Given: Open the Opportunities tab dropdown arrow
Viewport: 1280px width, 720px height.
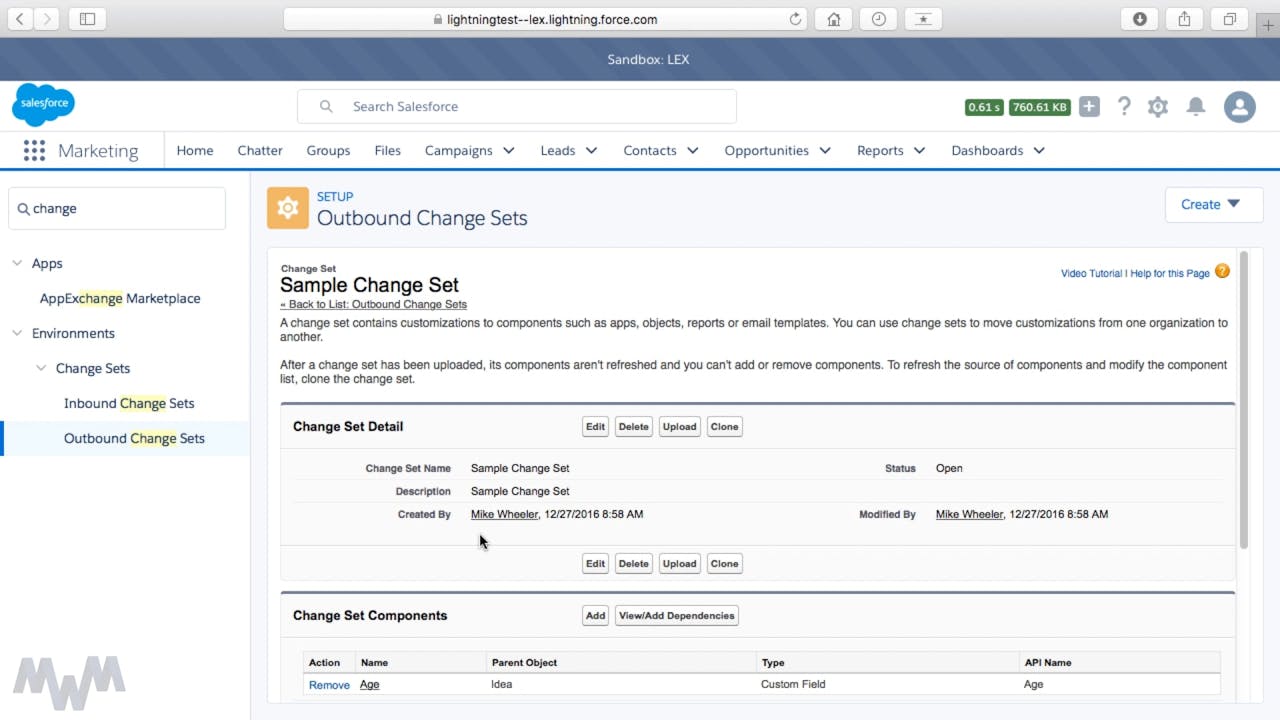Looking at the screenshot, I should coord(825,150).
